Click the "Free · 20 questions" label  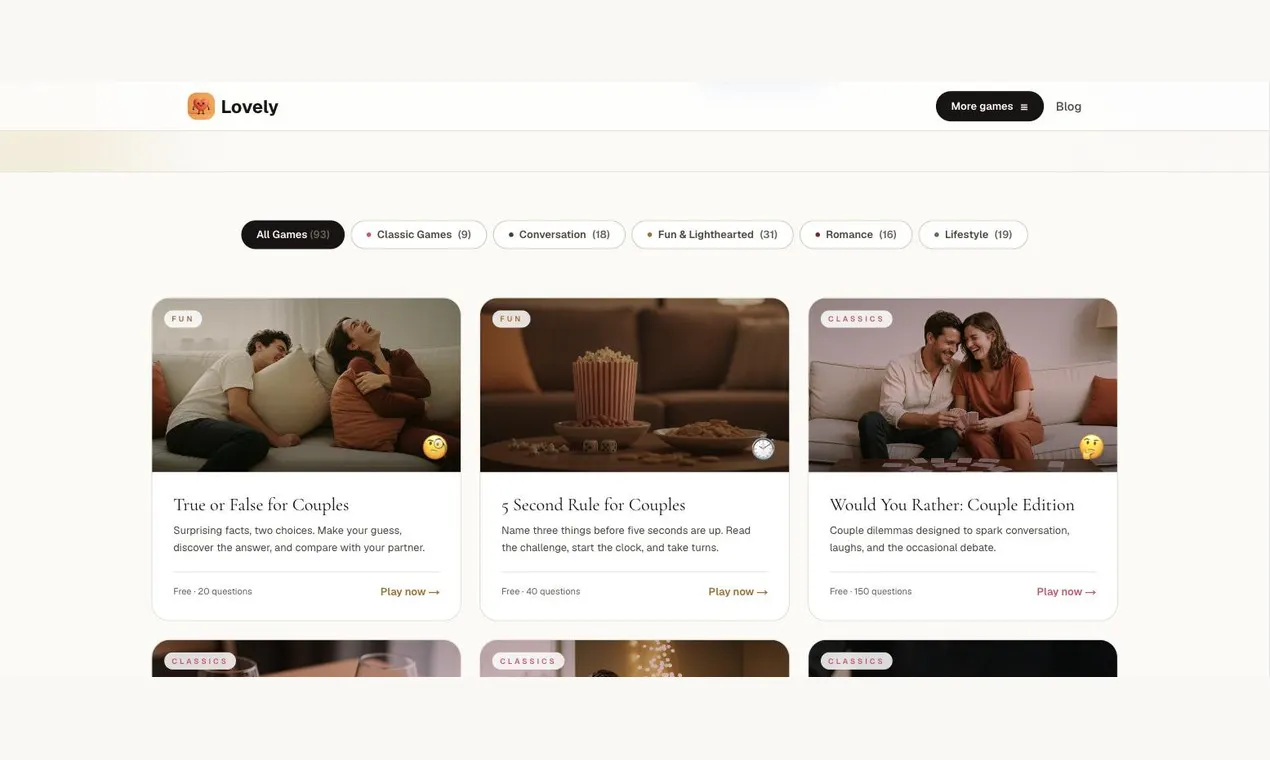point(212,592)
